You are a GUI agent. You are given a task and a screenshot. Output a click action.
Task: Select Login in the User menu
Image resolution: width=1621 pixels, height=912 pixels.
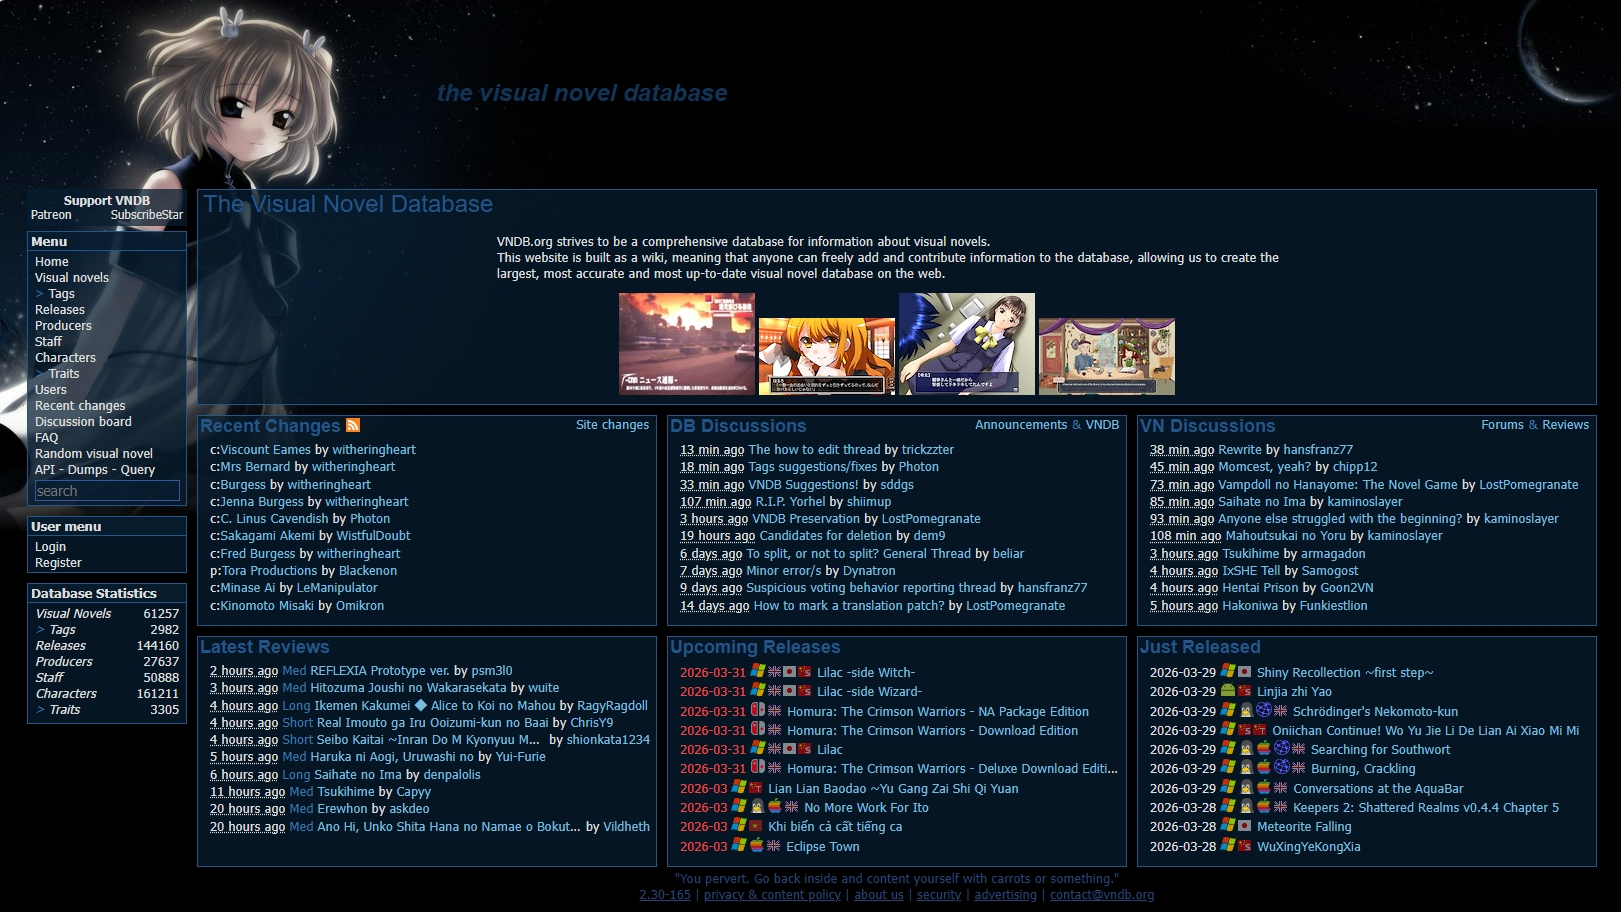pos(50,547)
